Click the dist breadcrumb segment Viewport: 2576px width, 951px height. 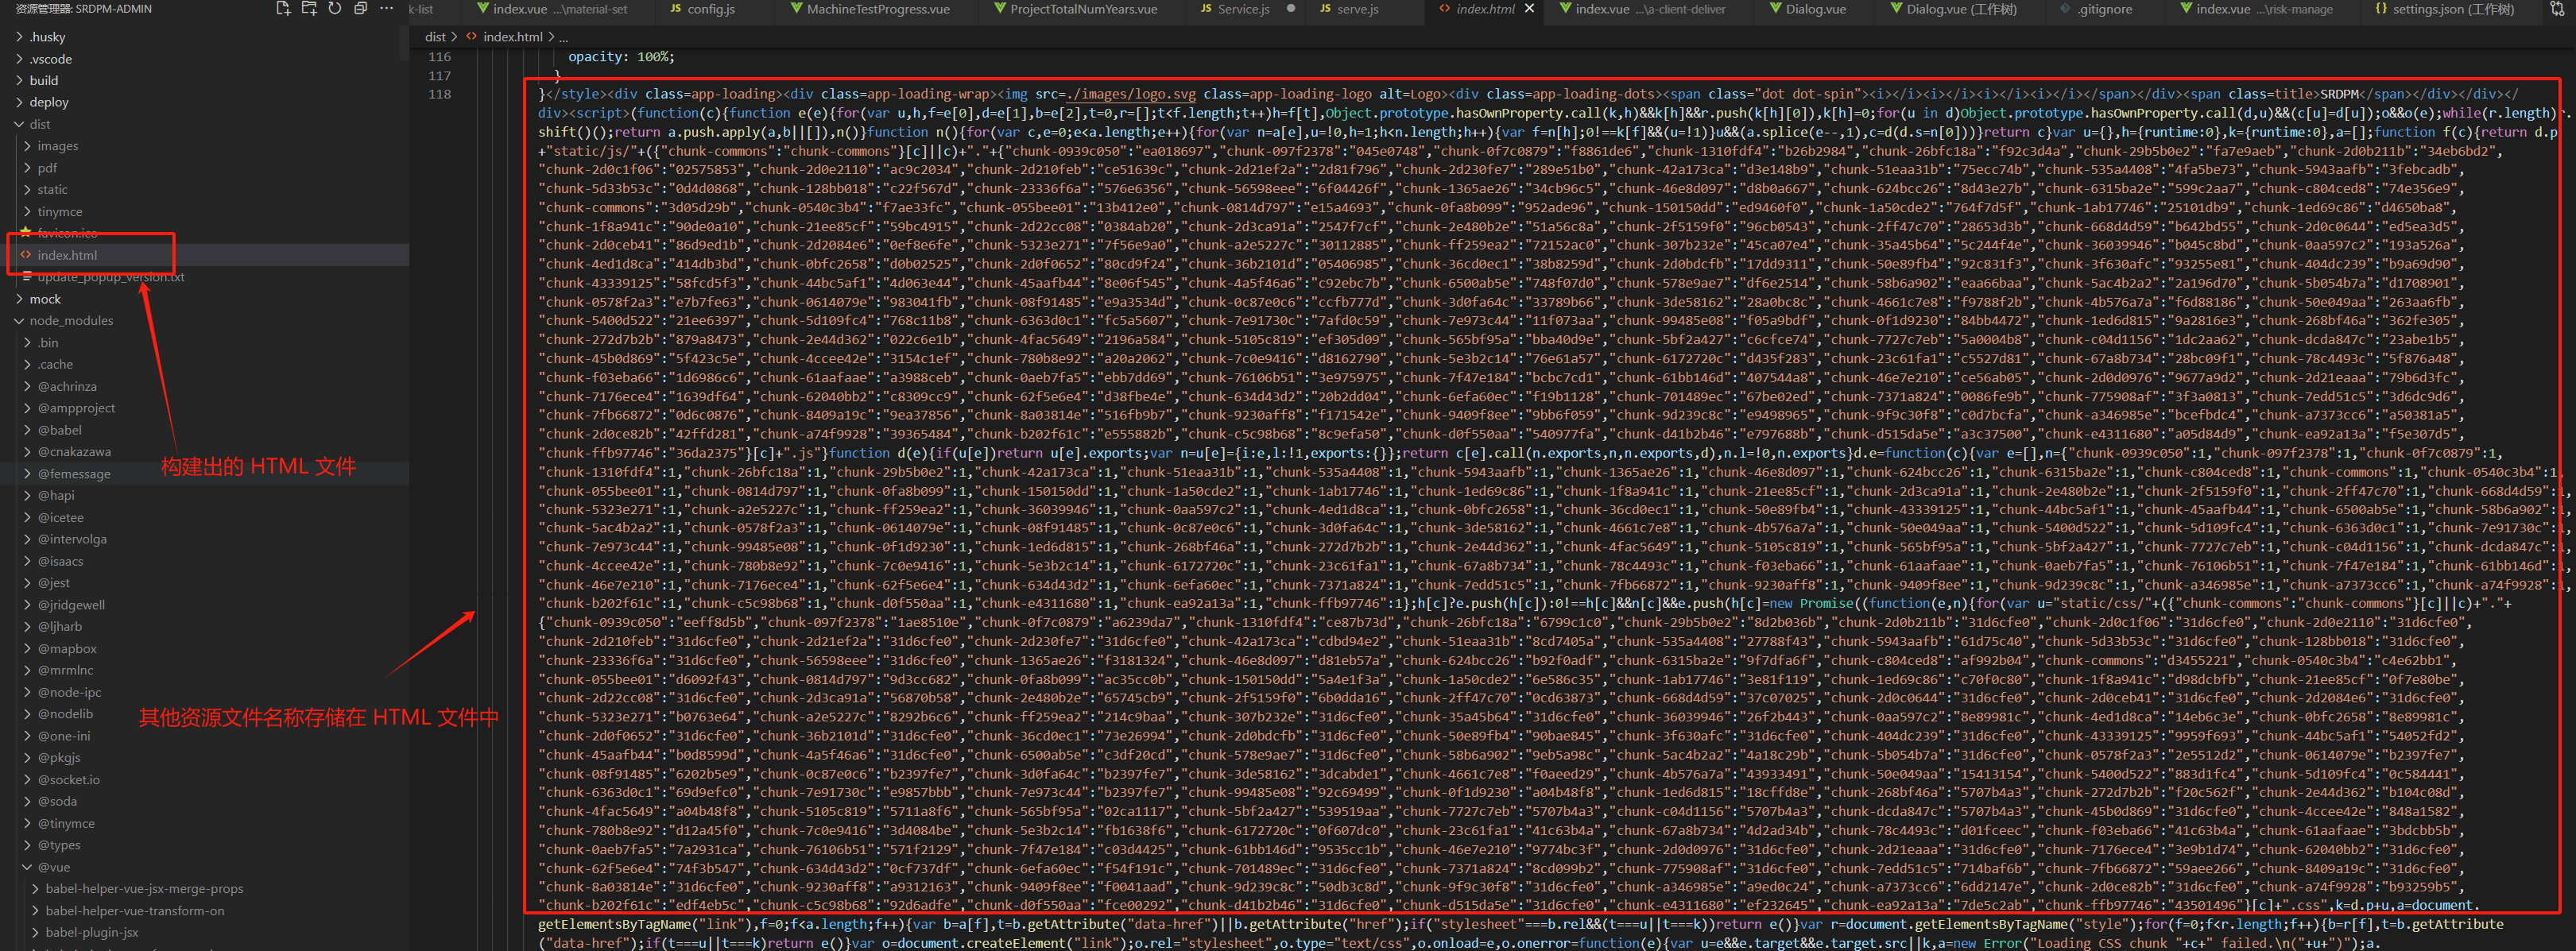tap(435, 37)
